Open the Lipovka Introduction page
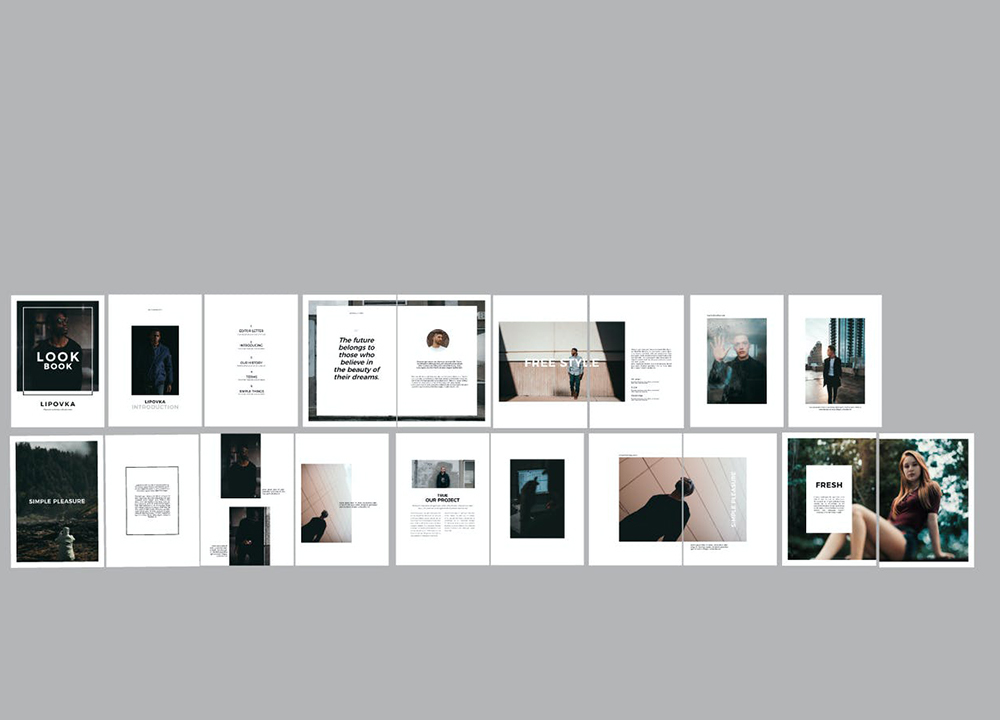Image resolution: width=1000 pixels, height=720 pixels. (155, 360)
